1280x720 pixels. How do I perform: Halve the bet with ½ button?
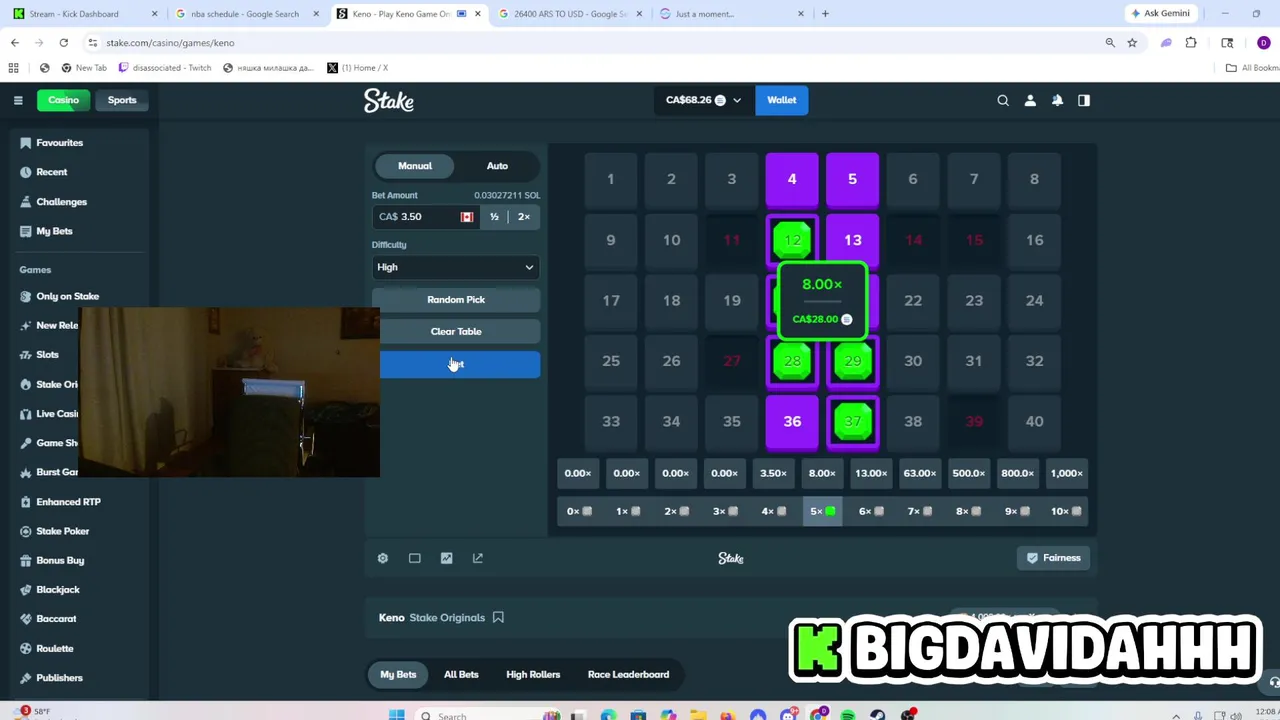(494, 217)
